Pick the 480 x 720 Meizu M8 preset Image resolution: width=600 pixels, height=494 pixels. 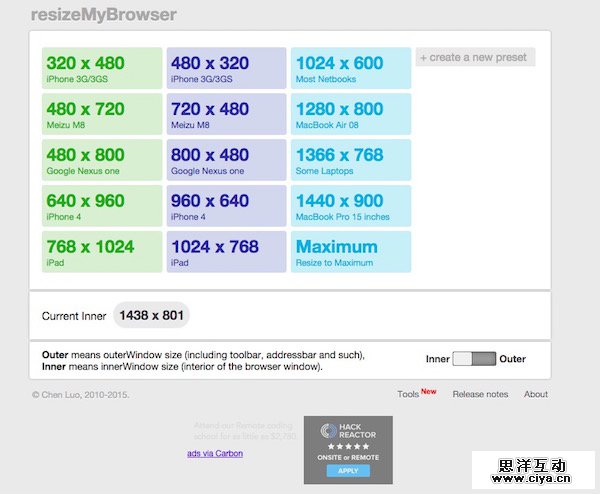tap(102, 114)
